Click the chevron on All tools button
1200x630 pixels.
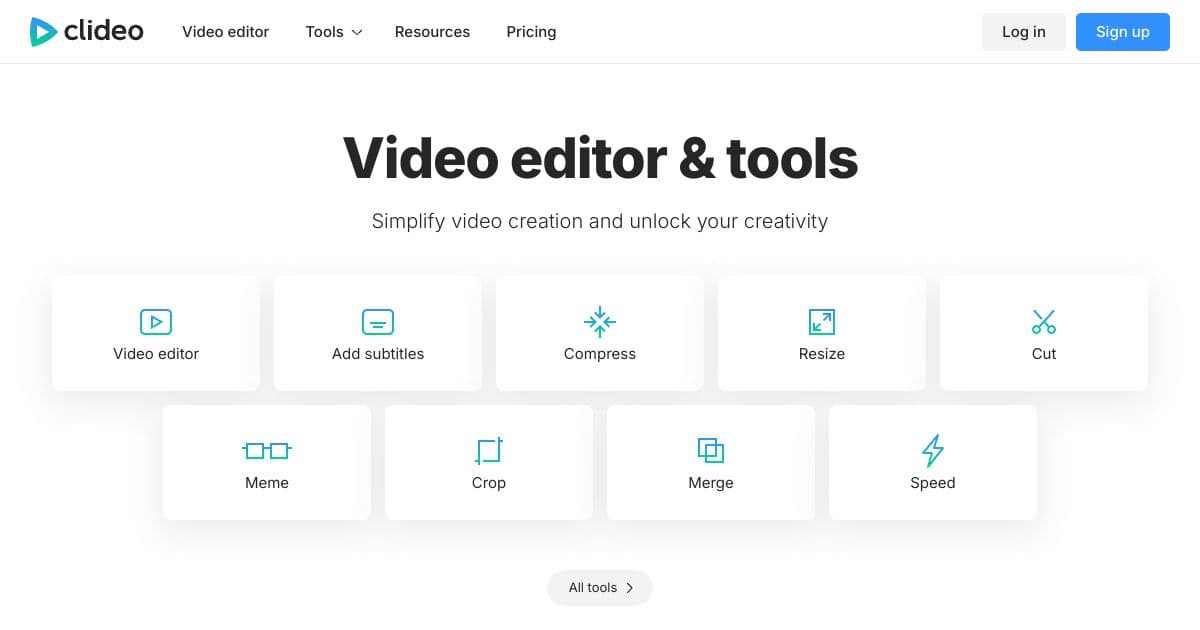click(630, 588)
